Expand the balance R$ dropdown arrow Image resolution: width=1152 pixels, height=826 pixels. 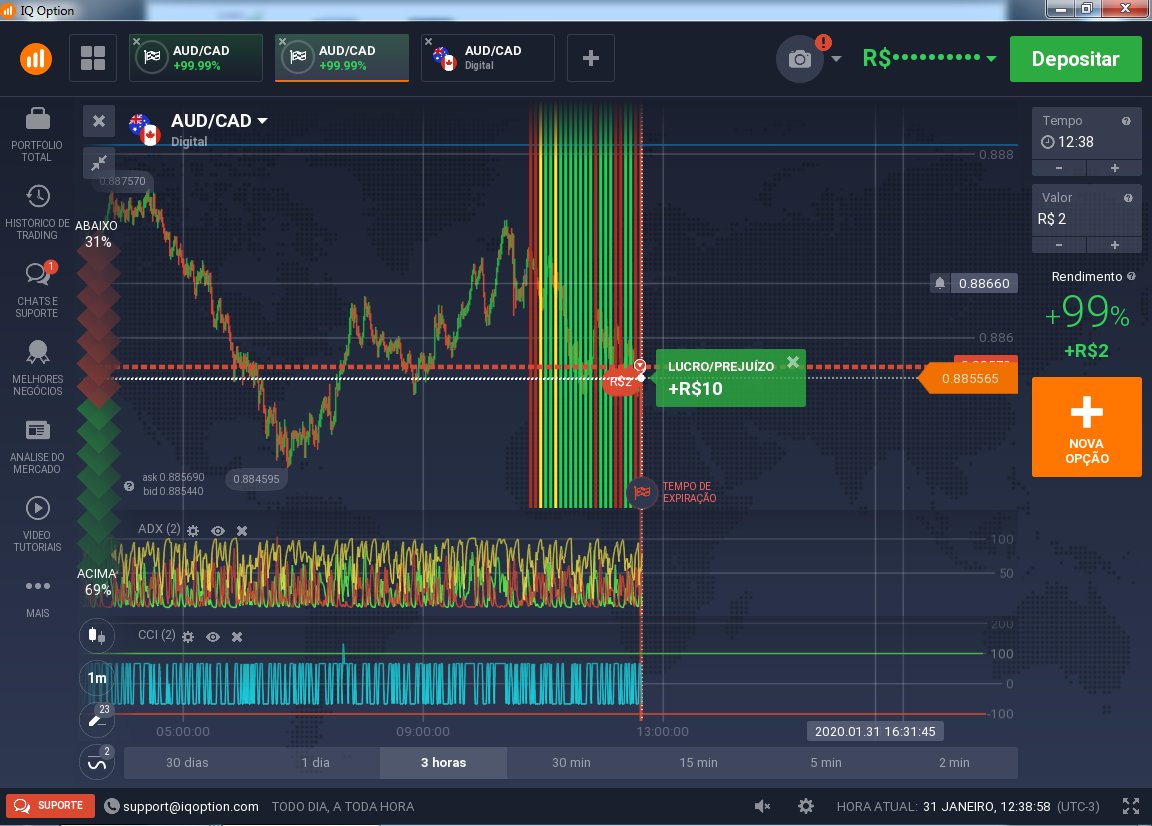[x=991, y=58]
